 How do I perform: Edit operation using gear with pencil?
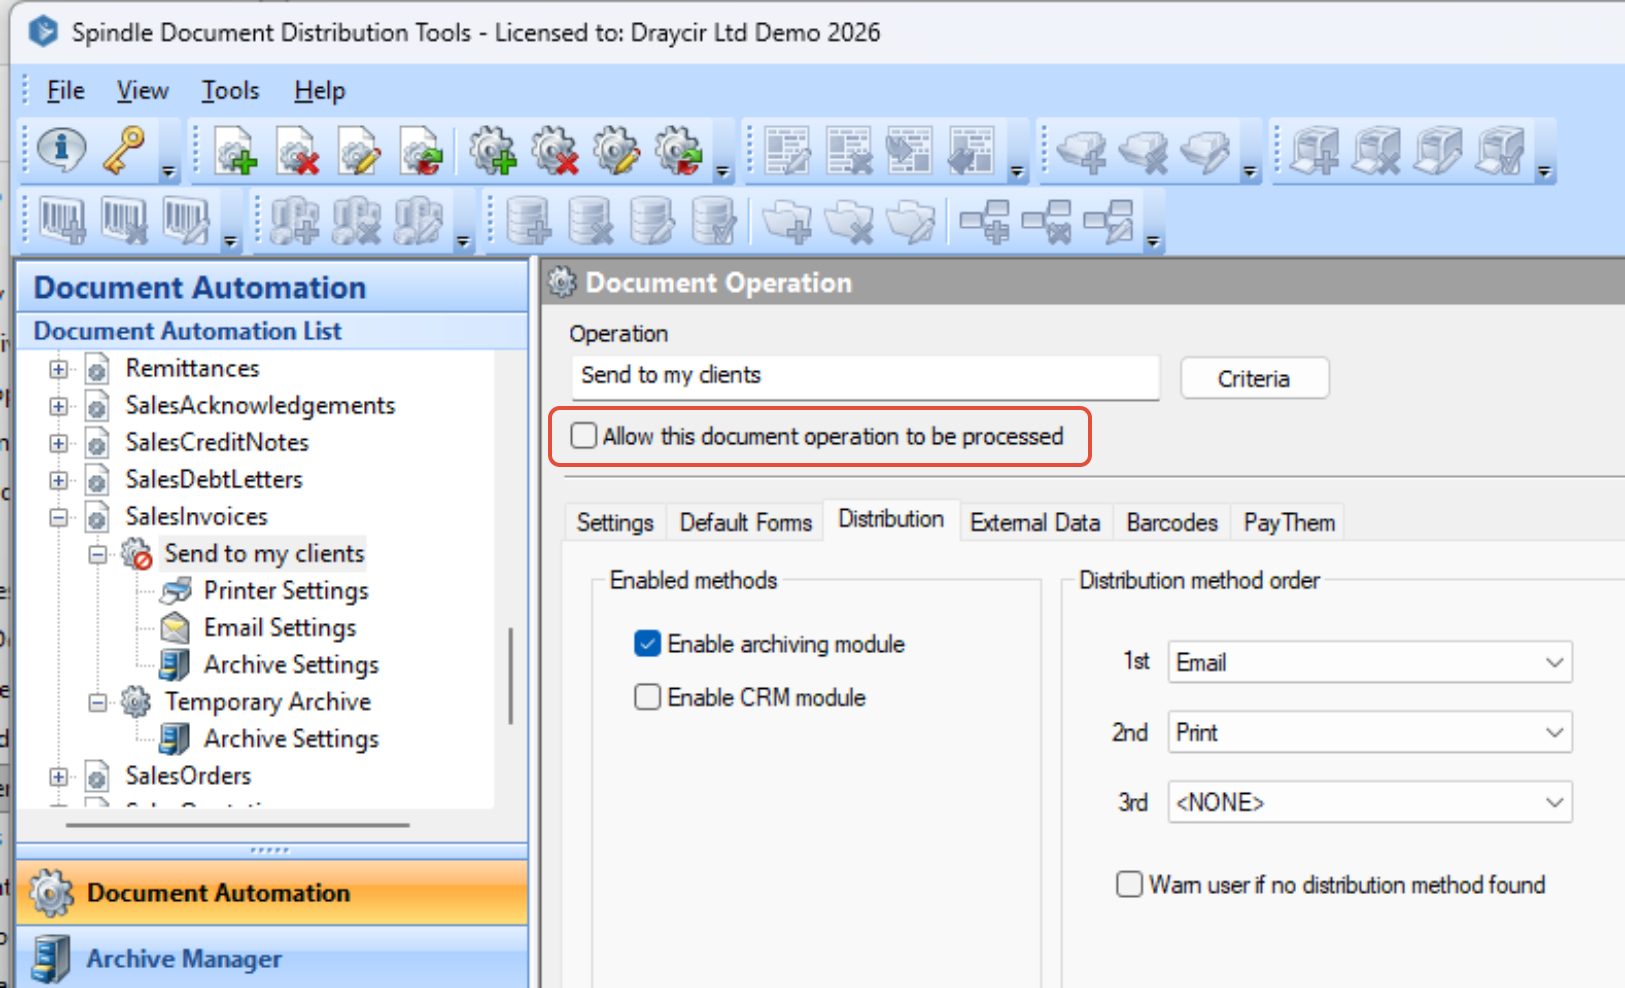(617, 150)
